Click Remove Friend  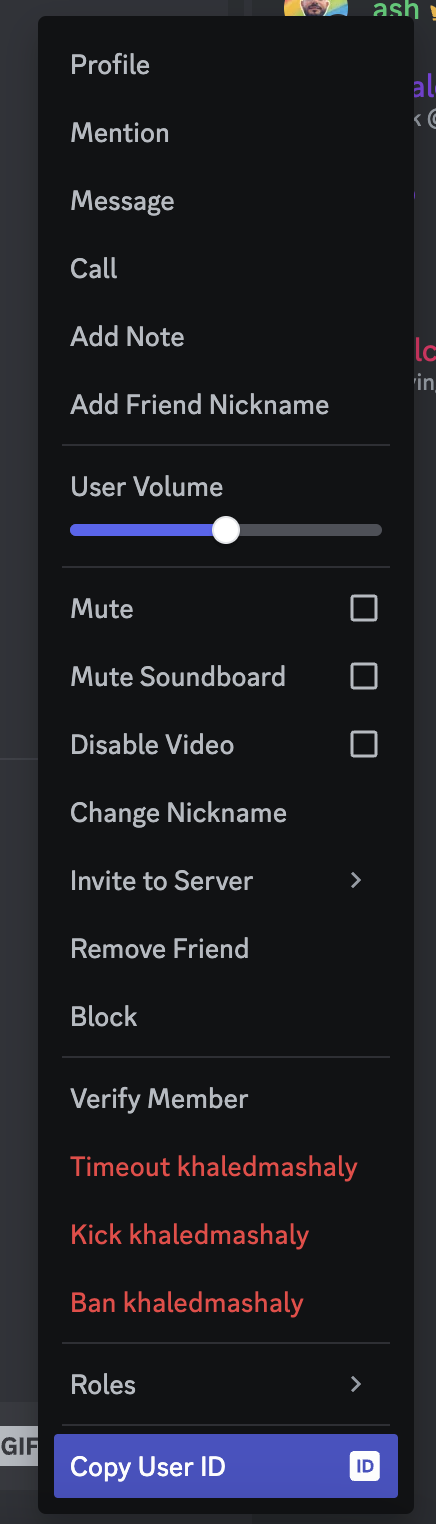coord(226,949)
